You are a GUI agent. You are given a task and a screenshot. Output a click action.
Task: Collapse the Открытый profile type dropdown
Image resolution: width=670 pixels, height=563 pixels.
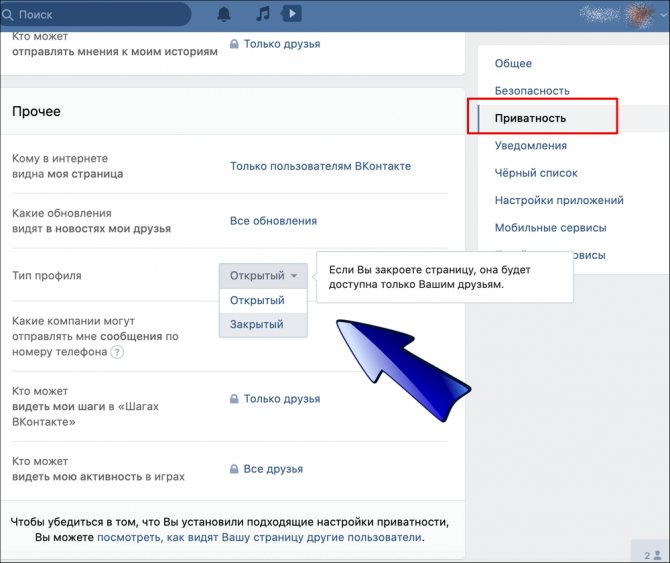pyautogui.click(x=263, y=276)
